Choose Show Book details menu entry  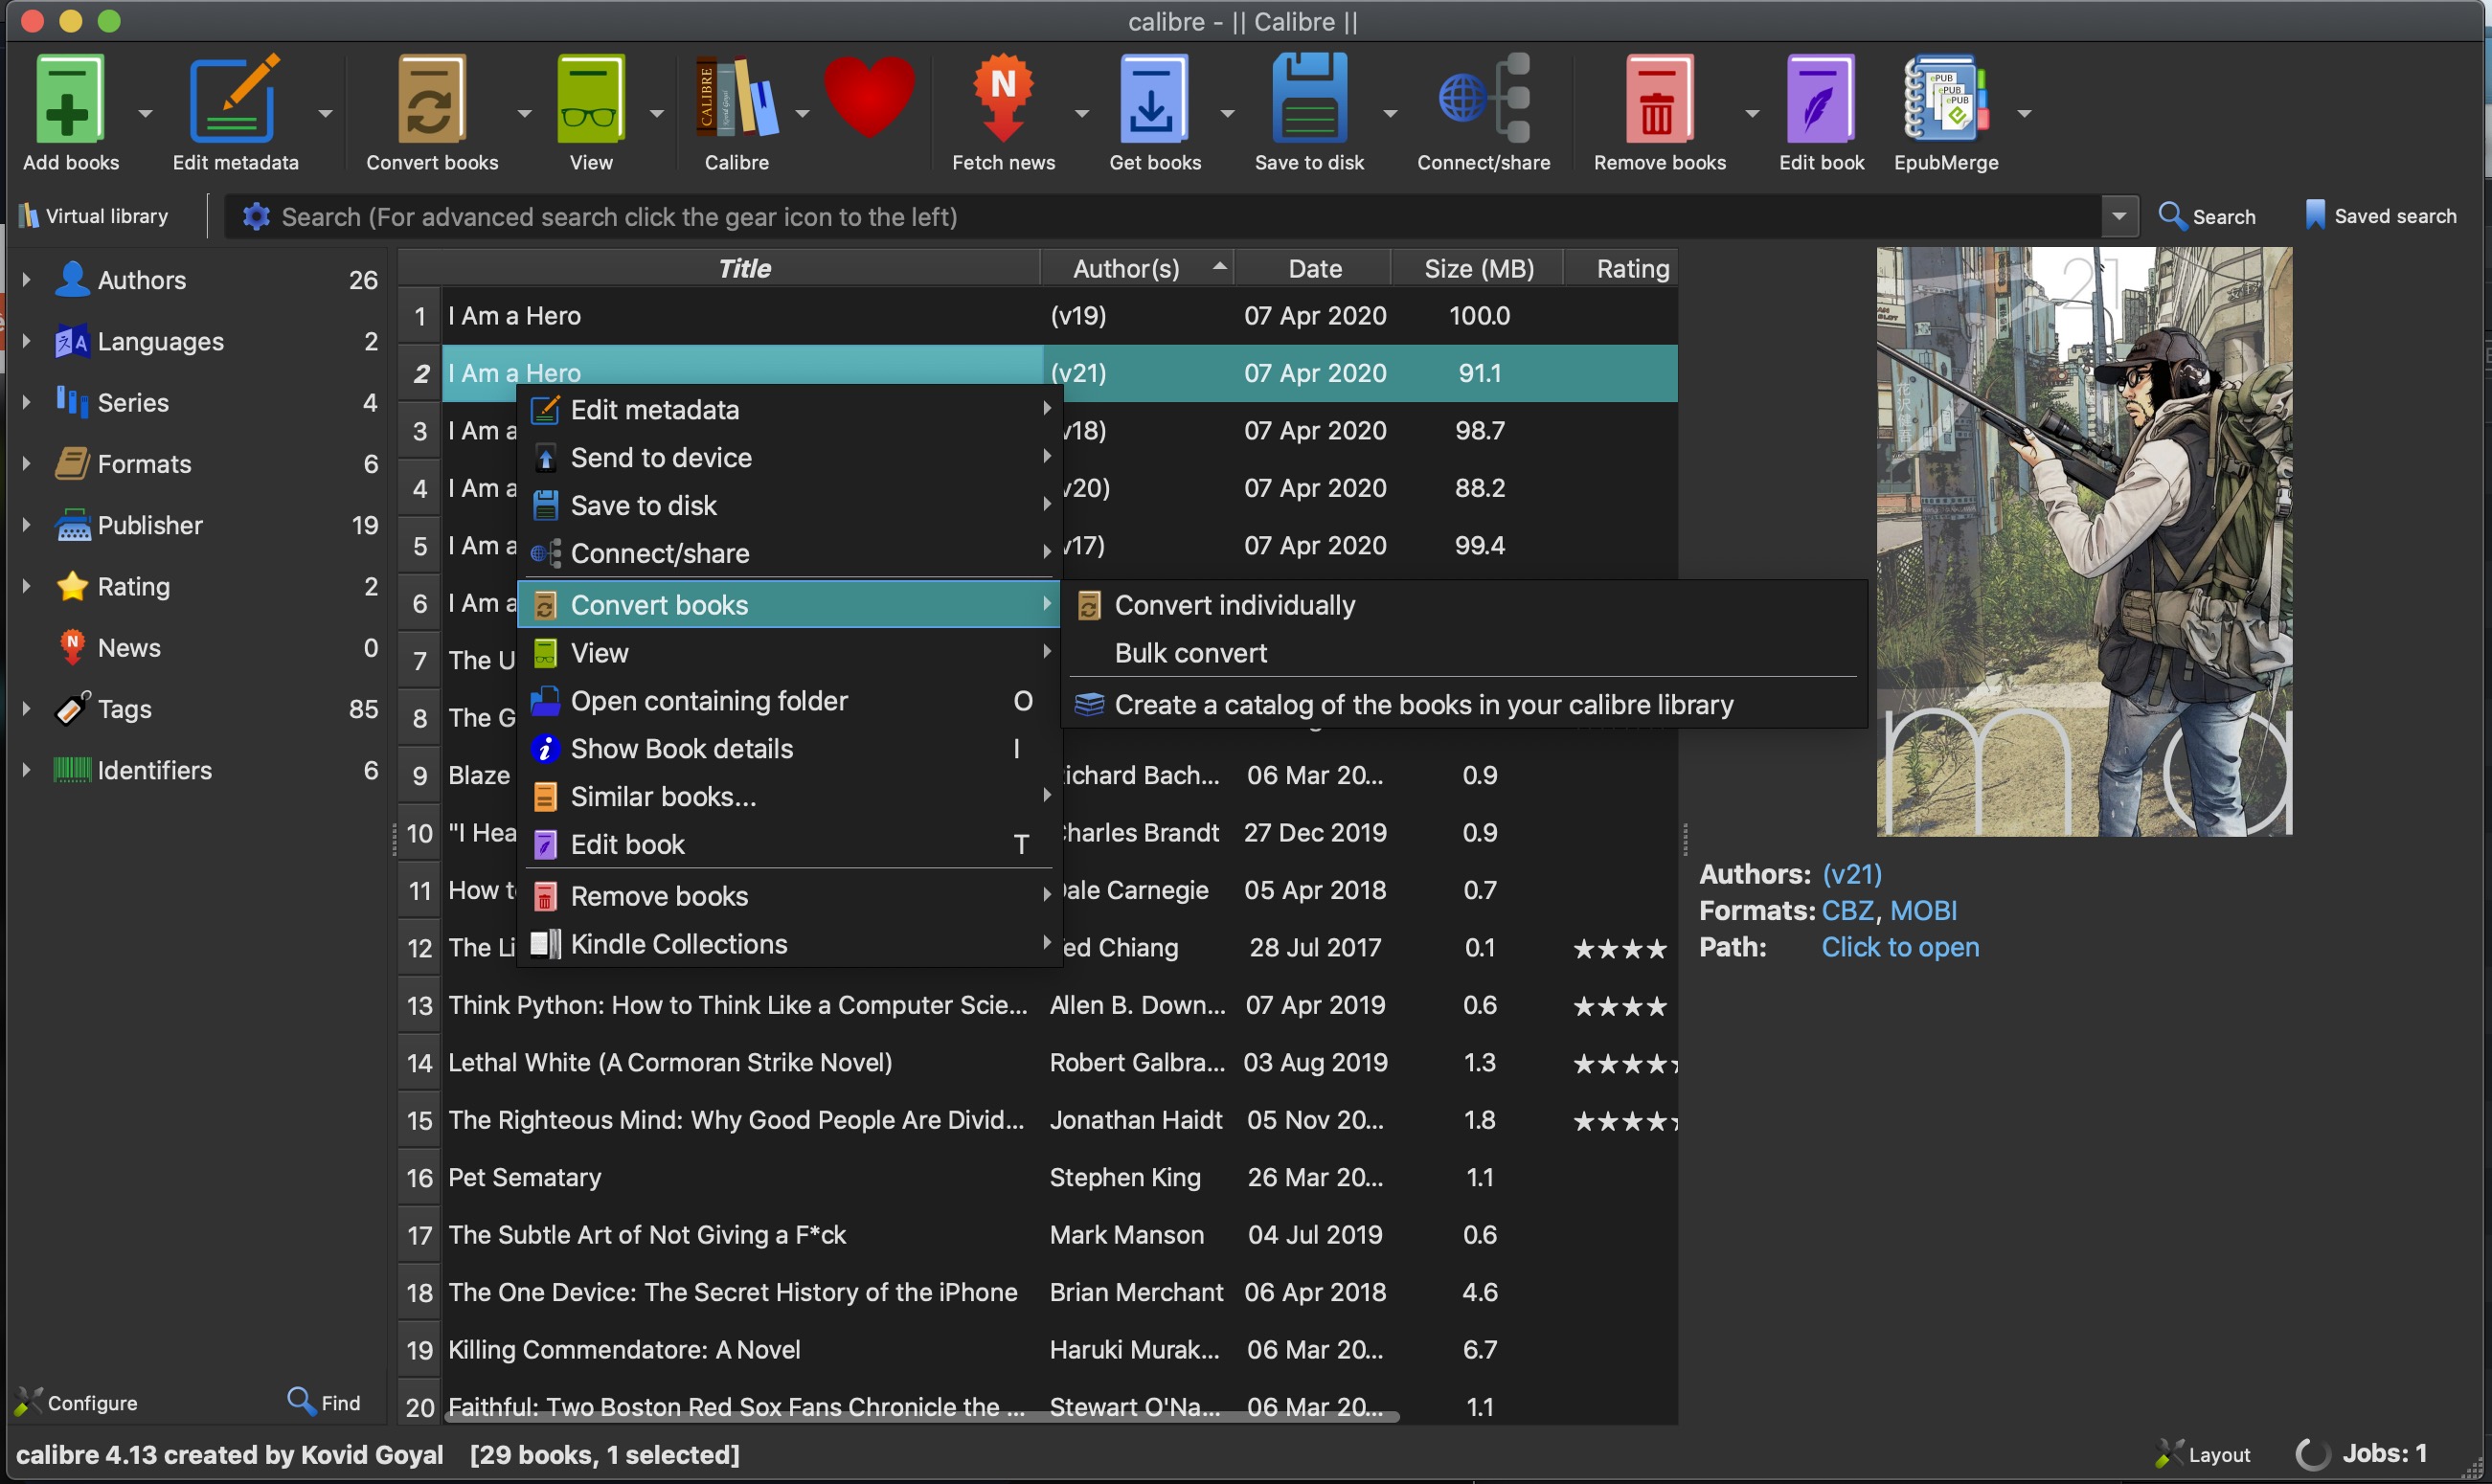click(x=789, y=749)
